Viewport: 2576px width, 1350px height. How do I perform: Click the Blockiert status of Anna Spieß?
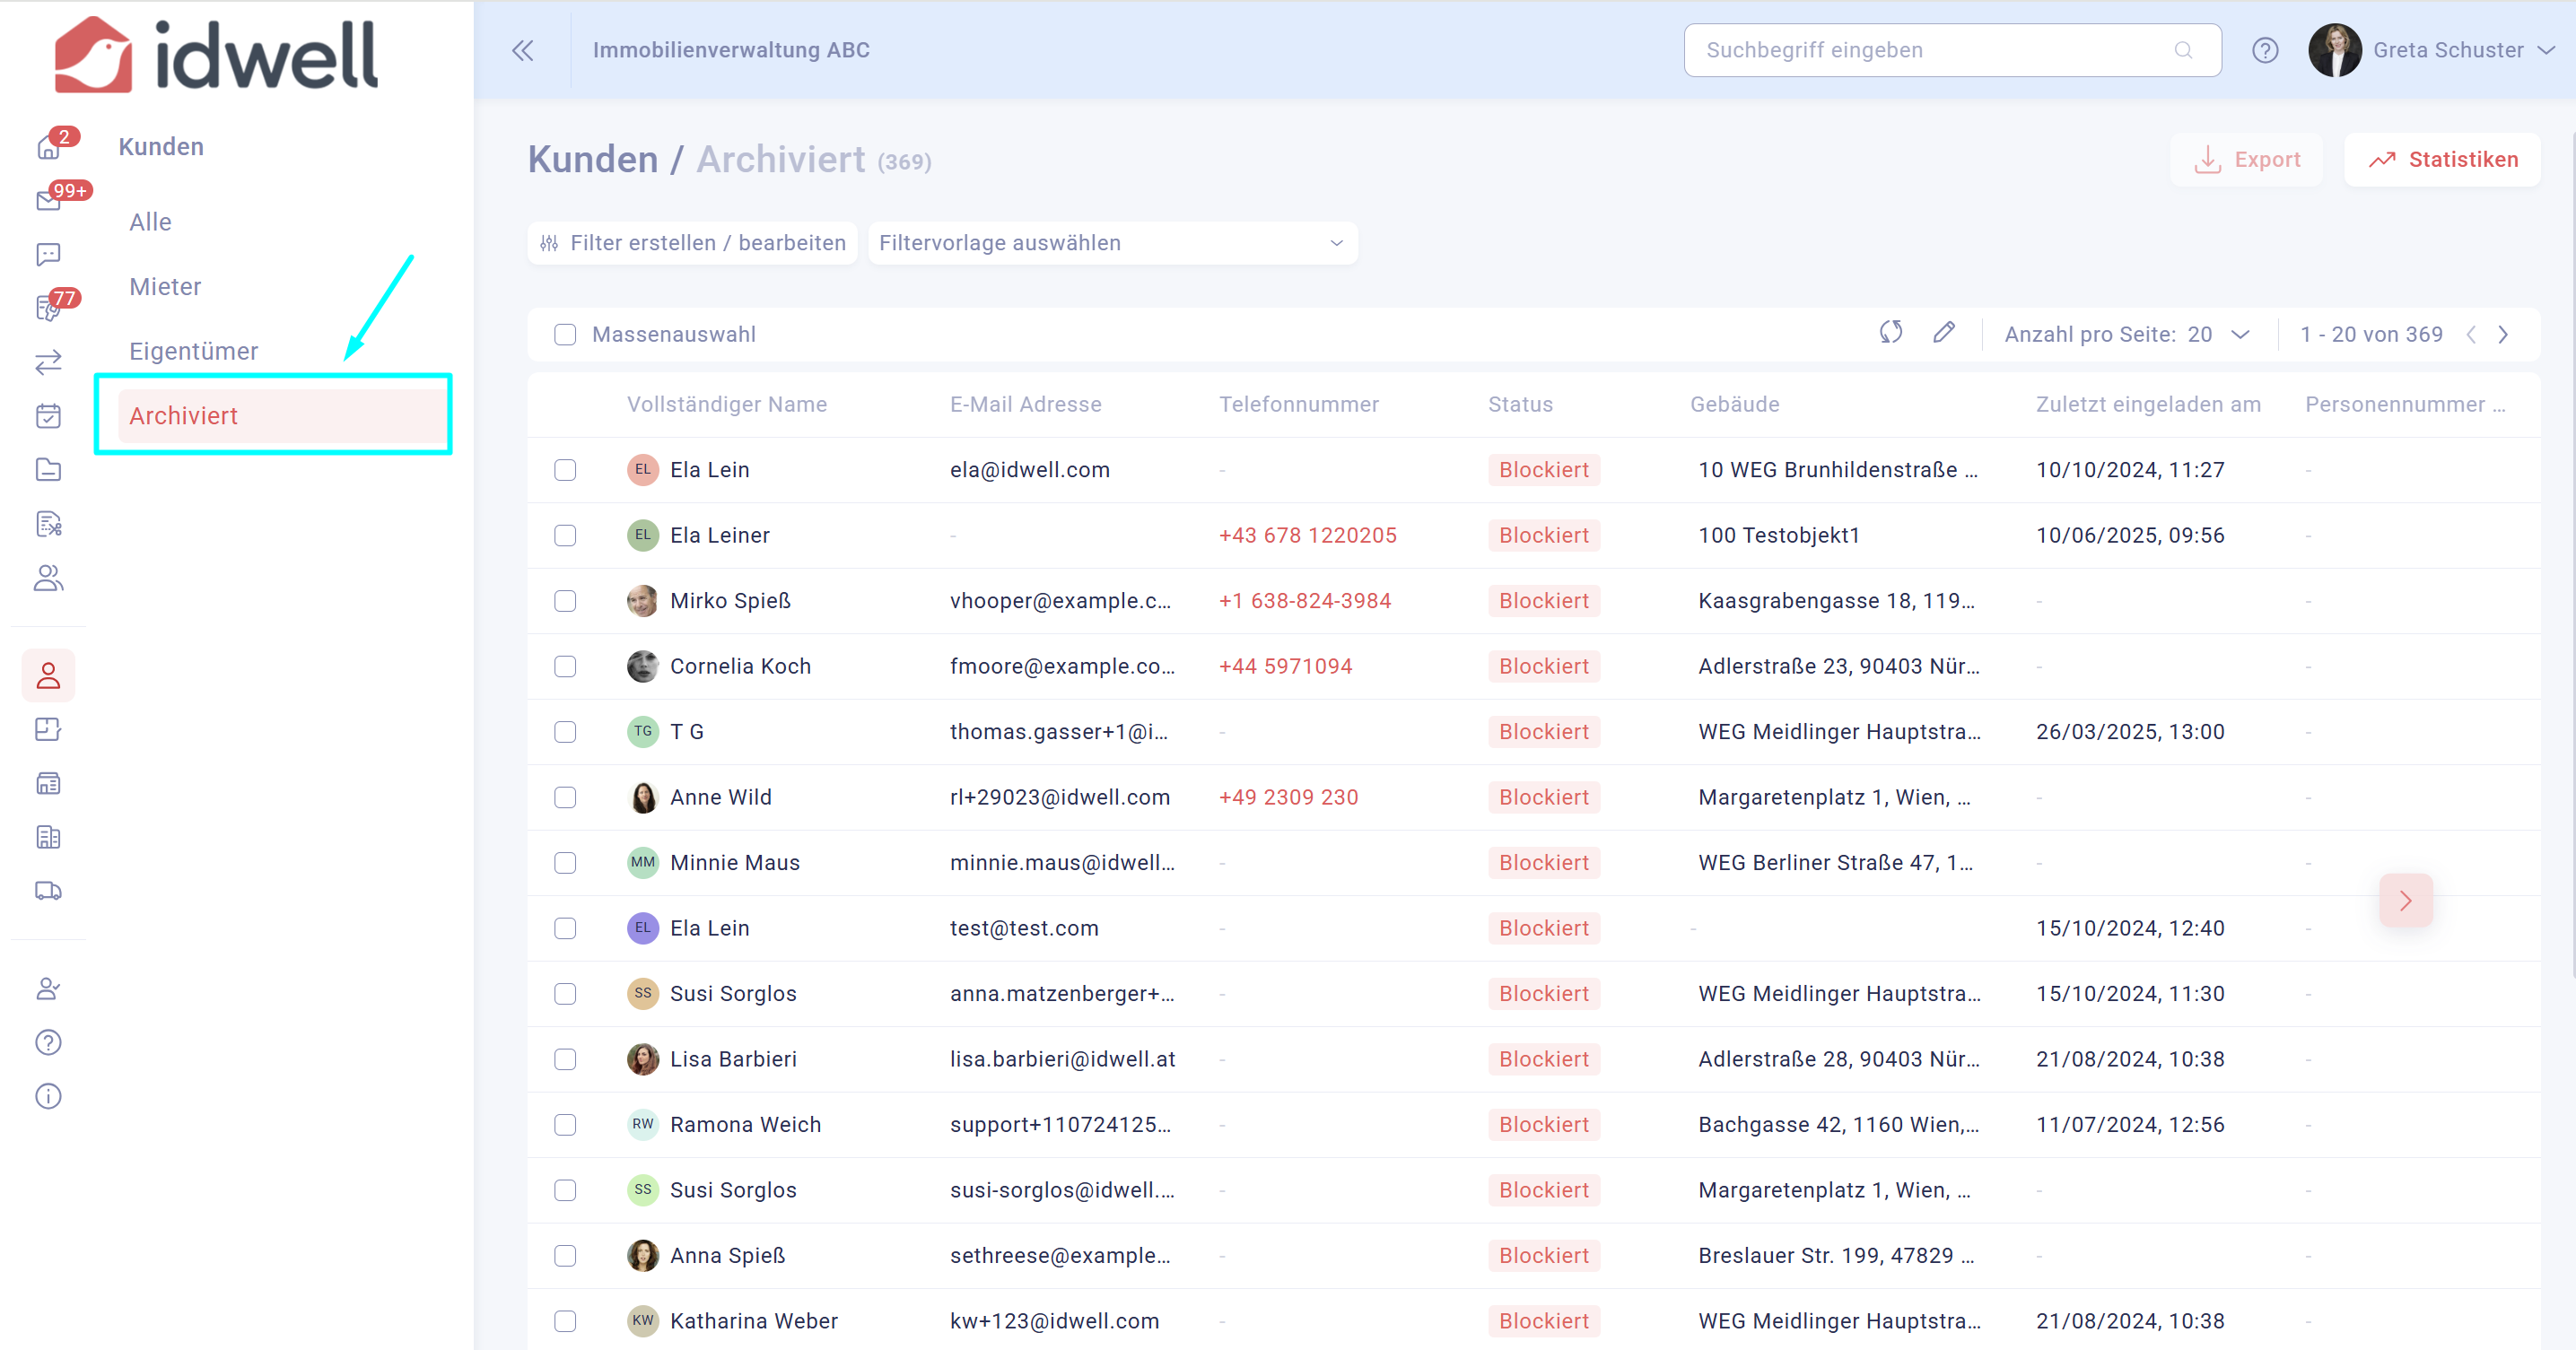tap(1544, 1256)
